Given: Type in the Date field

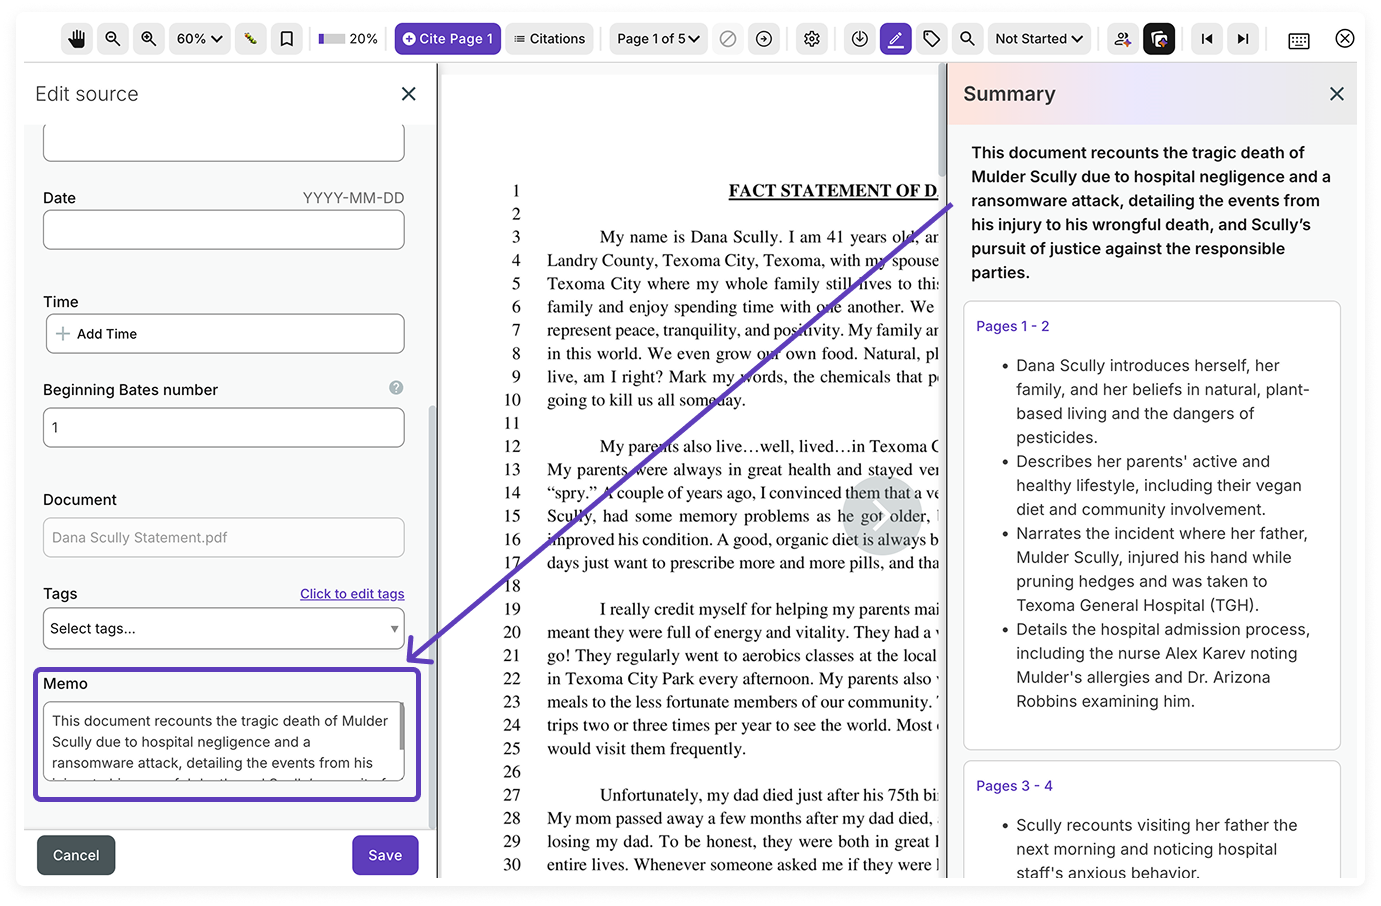Looking at the screenshot, I should [x=223, y=229].
